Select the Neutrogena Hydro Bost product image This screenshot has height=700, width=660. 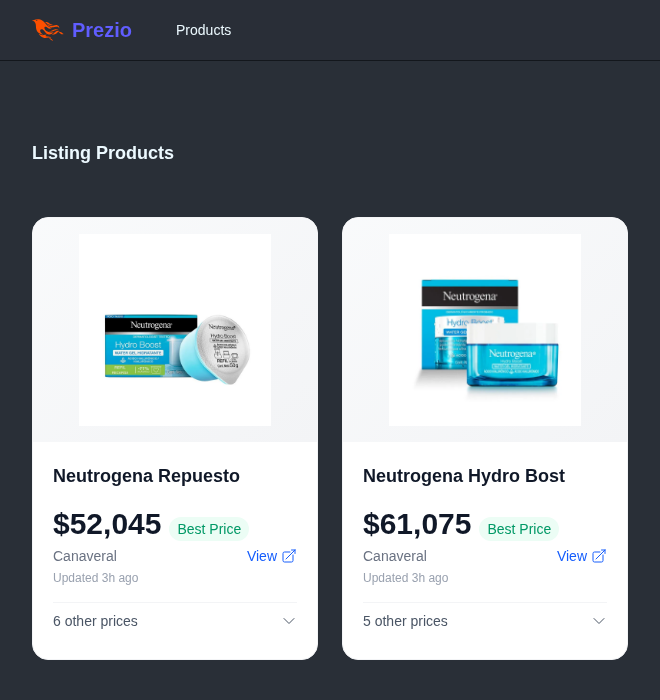click(485, 330)
